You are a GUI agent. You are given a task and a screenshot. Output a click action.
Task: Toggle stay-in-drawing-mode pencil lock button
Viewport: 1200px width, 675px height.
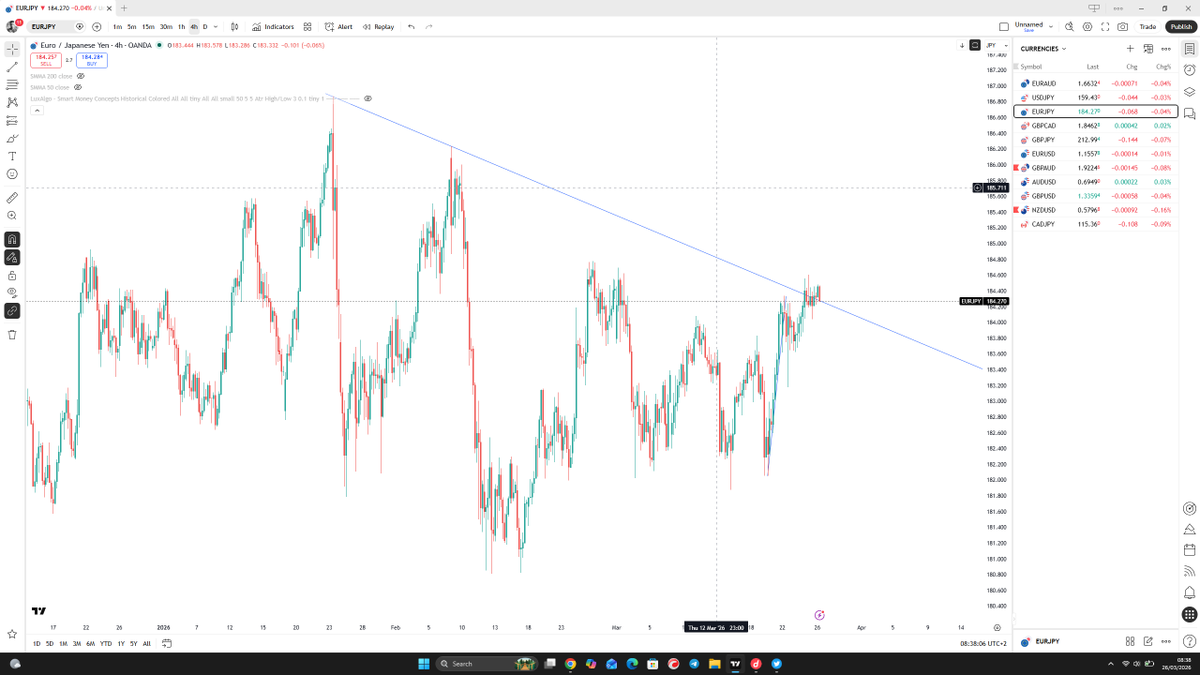tap(12, 257)
